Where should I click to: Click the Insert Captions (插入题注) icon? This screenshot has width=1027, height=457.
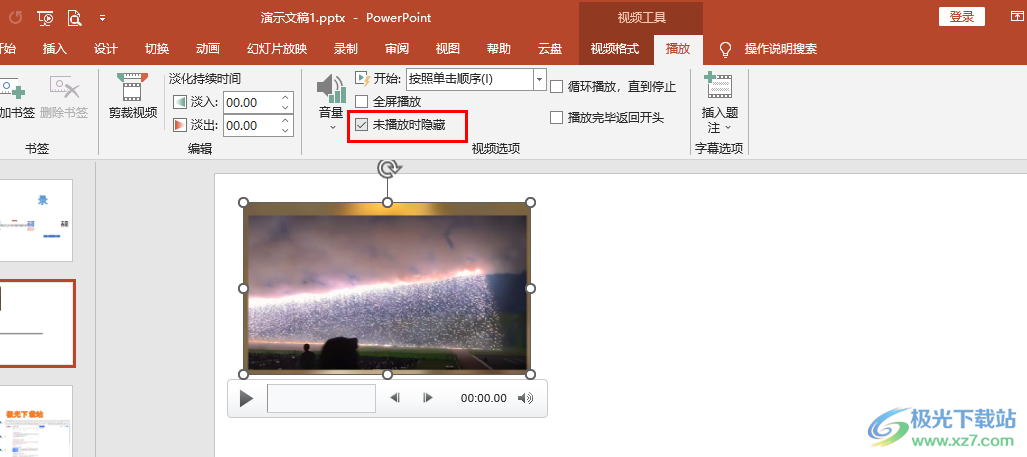pyautogui.click(x=718, y=88)
